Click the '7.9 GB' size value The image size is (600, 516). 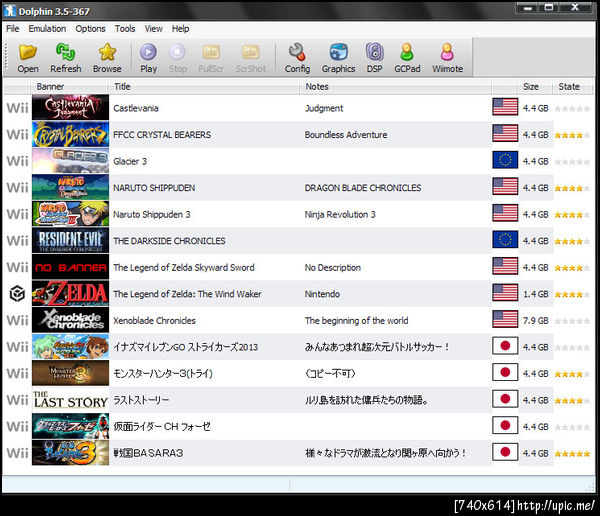point(535,320)
